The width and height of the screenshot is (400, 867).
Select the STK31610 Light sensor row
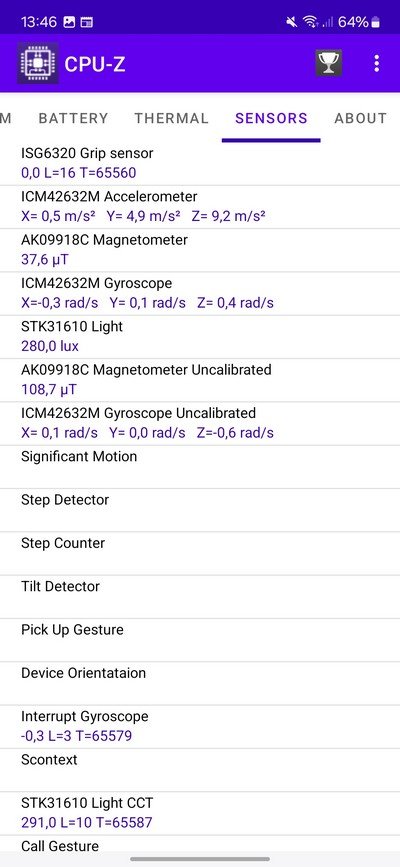click(200, 337)
